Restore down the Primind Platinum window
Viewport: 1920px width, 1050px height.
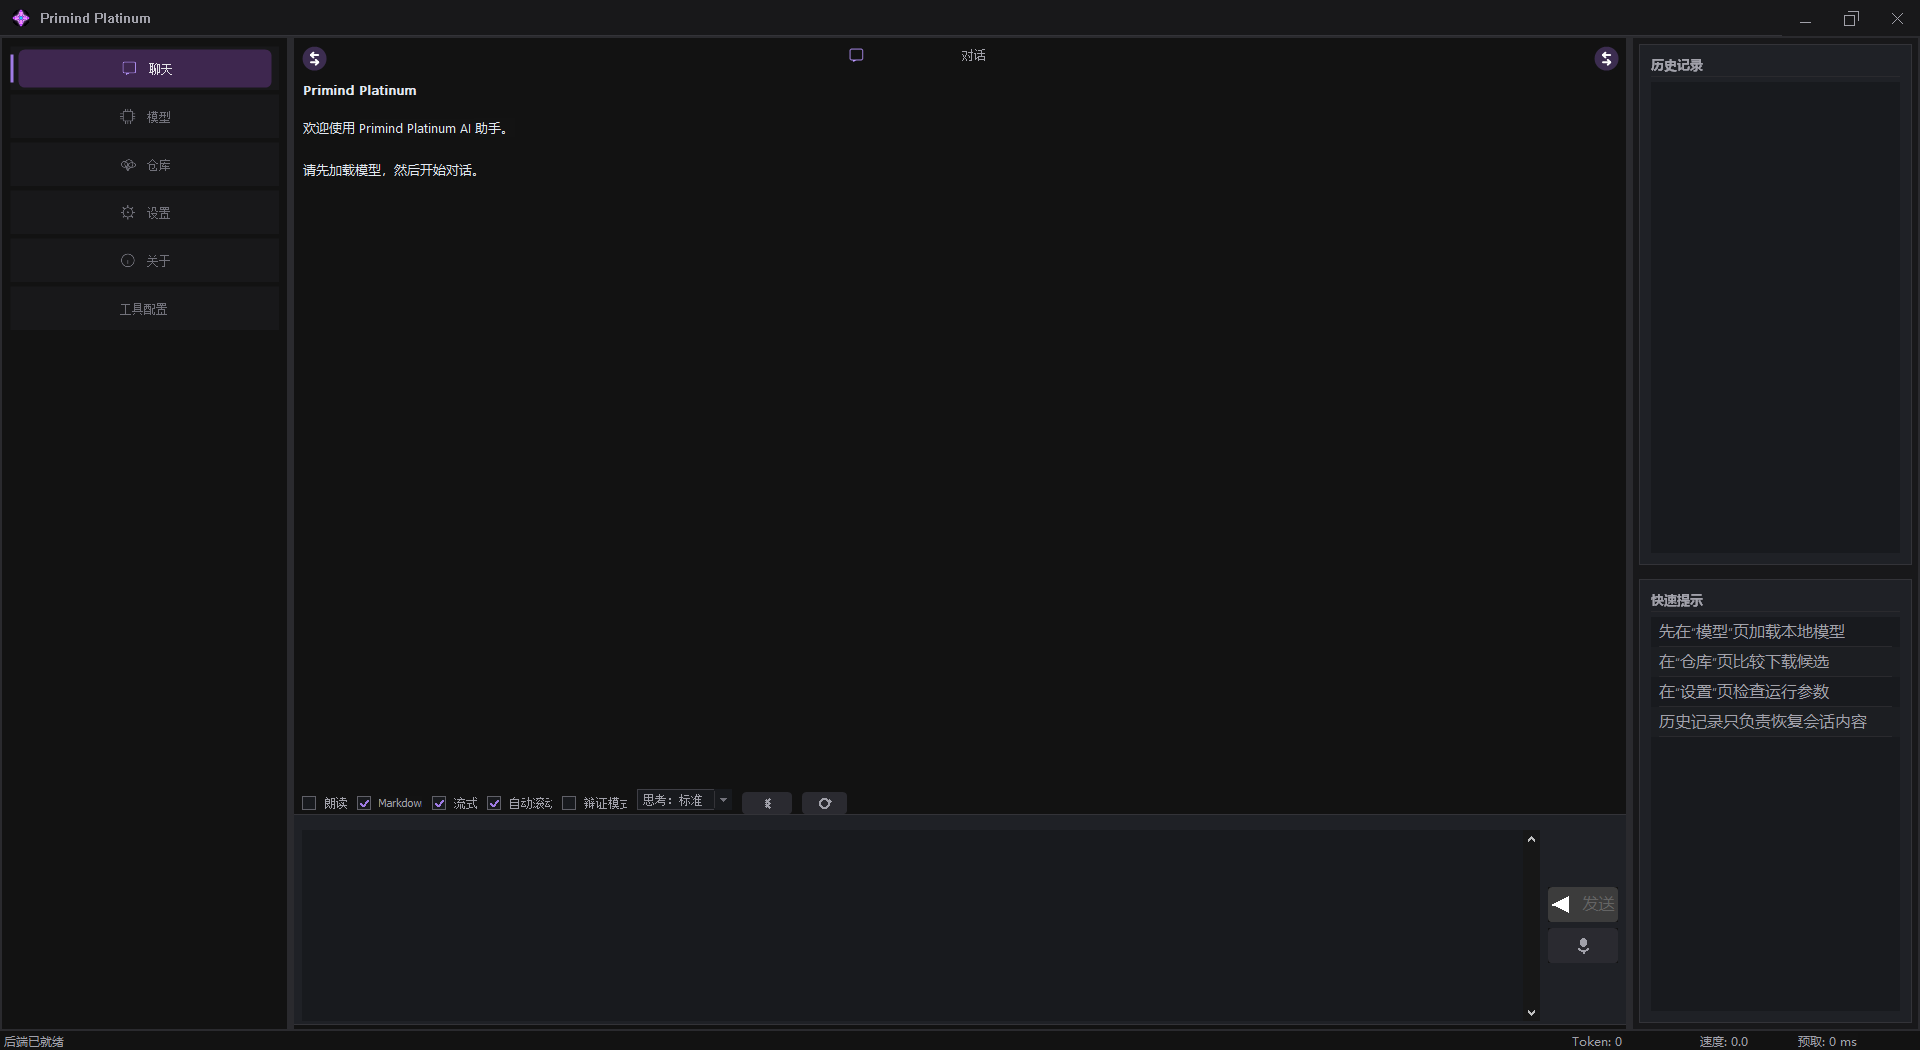coord(1851,19)
